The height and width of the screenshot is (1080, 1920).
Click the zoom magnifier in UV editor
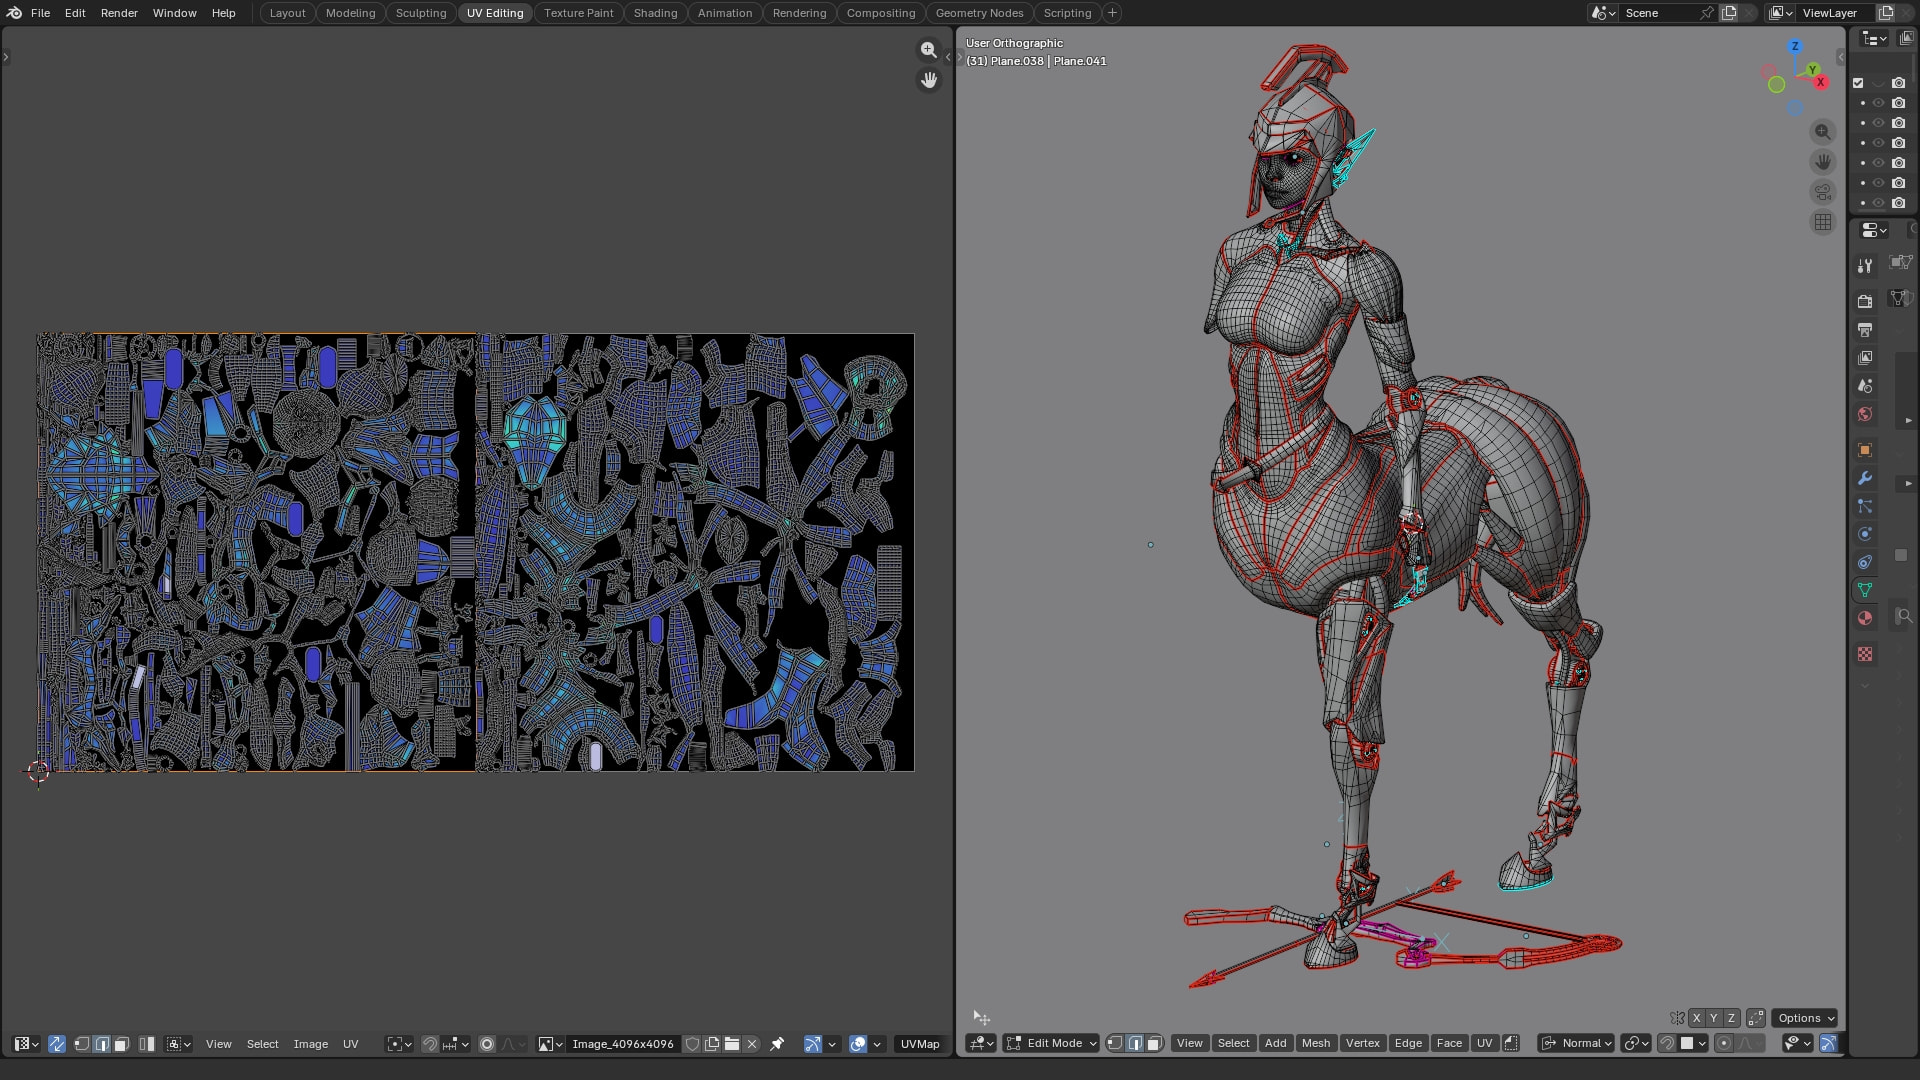click(x=929, y=50)
